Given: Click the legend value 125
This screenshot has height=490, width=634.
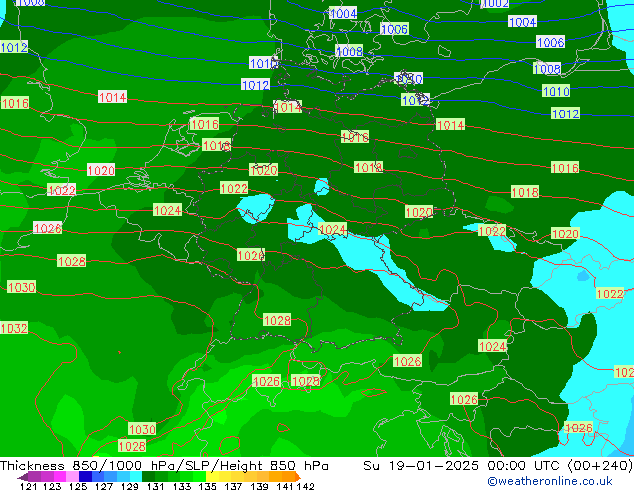Looking at the screenshot, I should coord(78,486).
